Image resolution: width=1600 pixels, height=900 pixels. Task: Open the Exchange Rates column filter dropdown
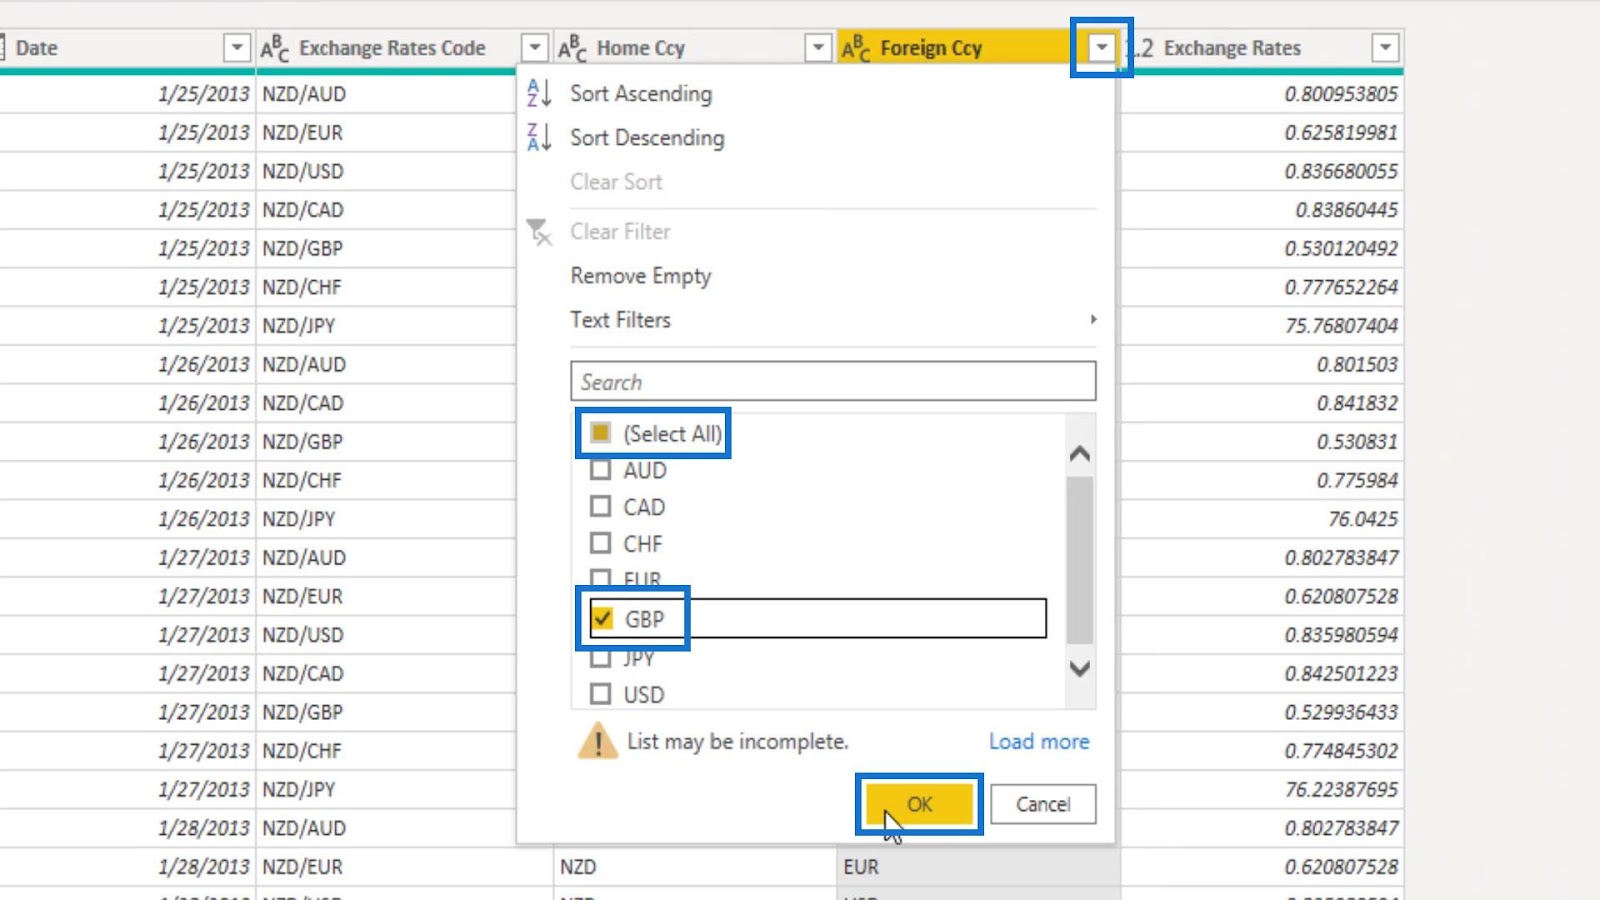1385,47
